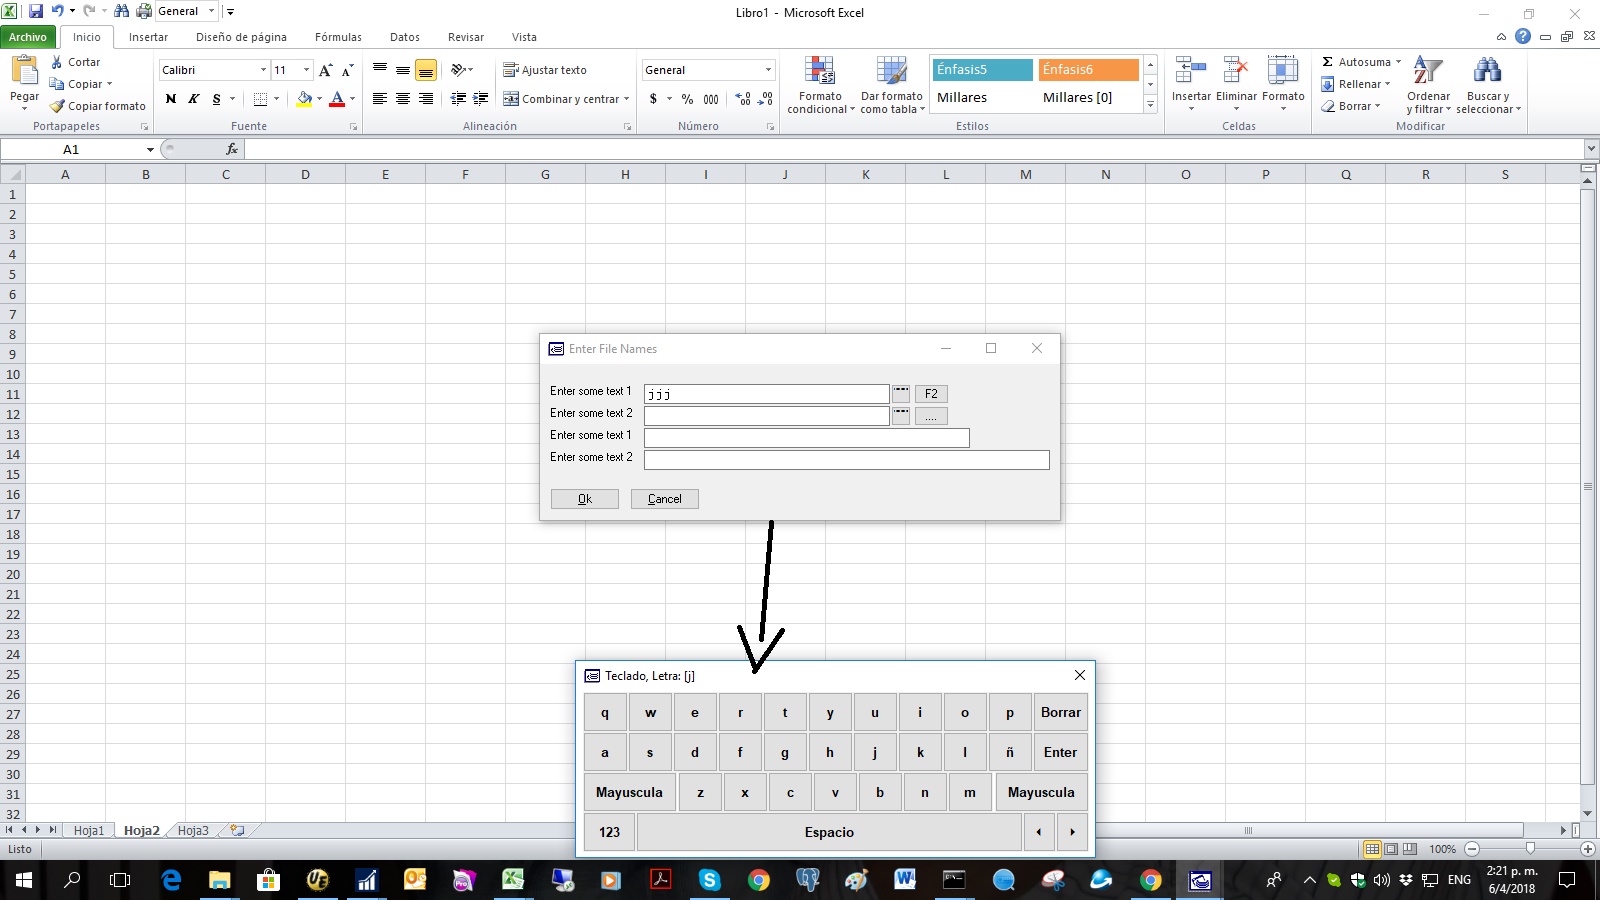Click the percent style icon
The height and width of the screenshot is (900, 1600).
tap(687, 99)
